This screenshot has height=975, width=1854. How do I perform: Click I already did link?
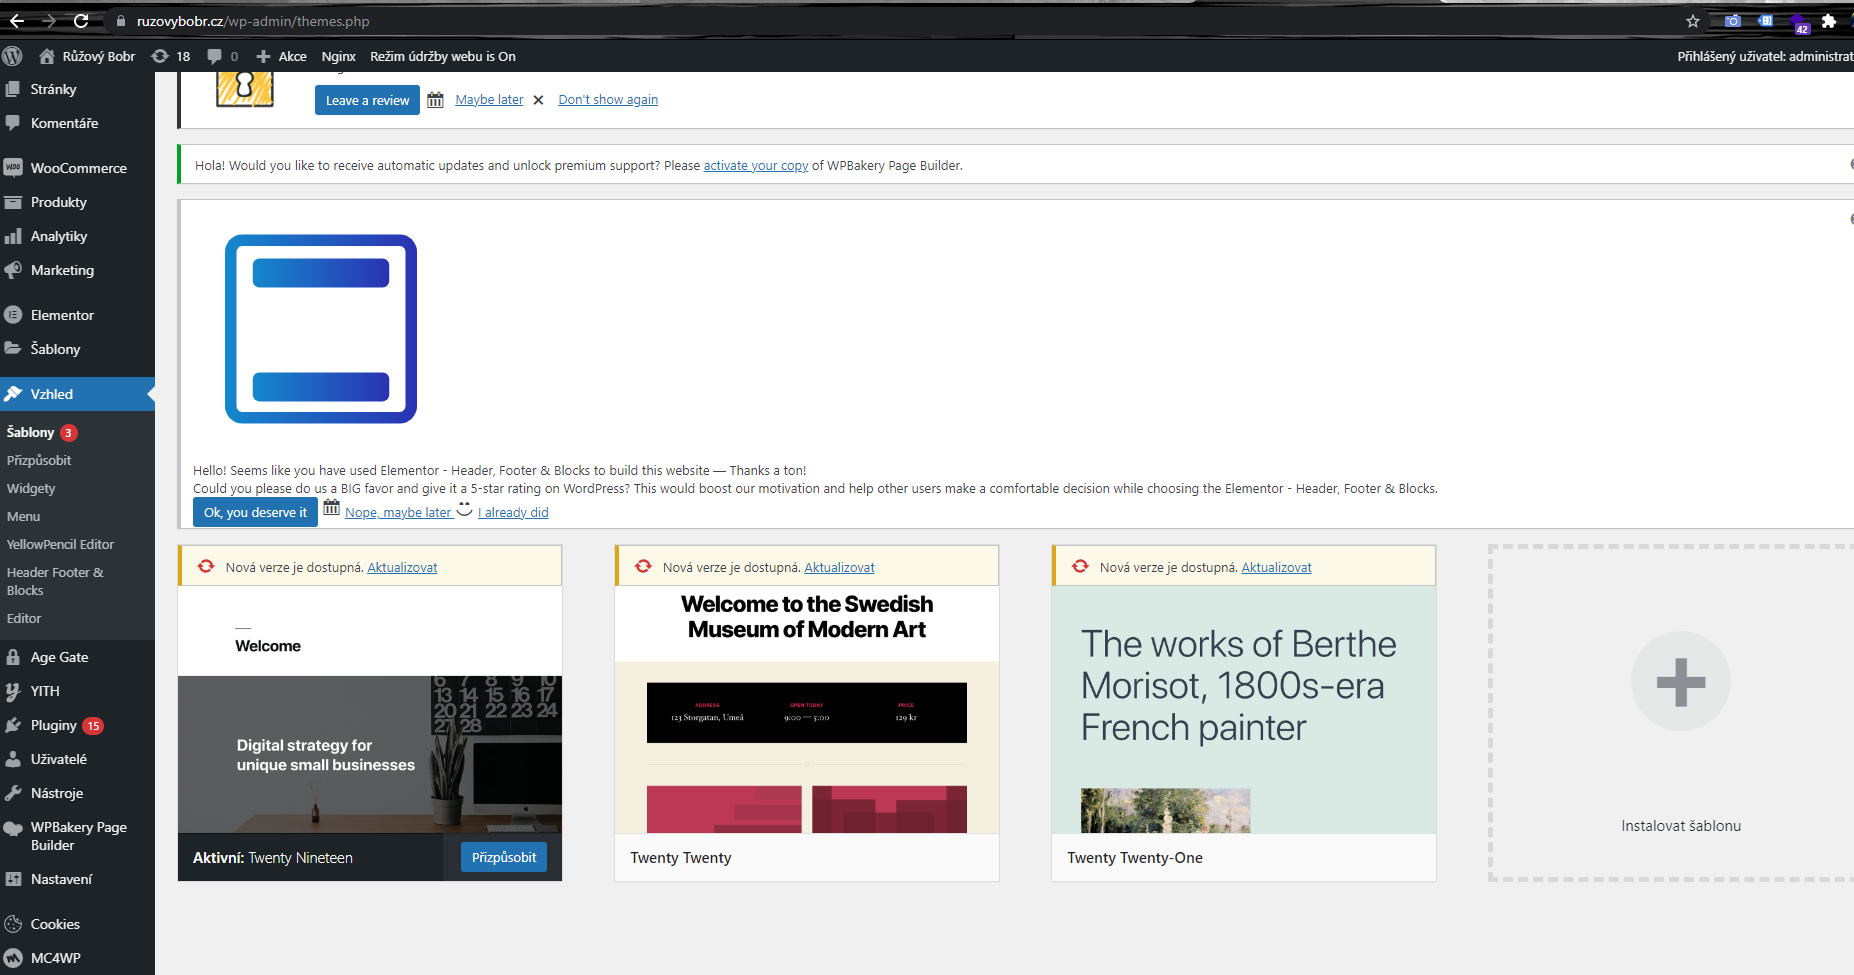point(513,513)
